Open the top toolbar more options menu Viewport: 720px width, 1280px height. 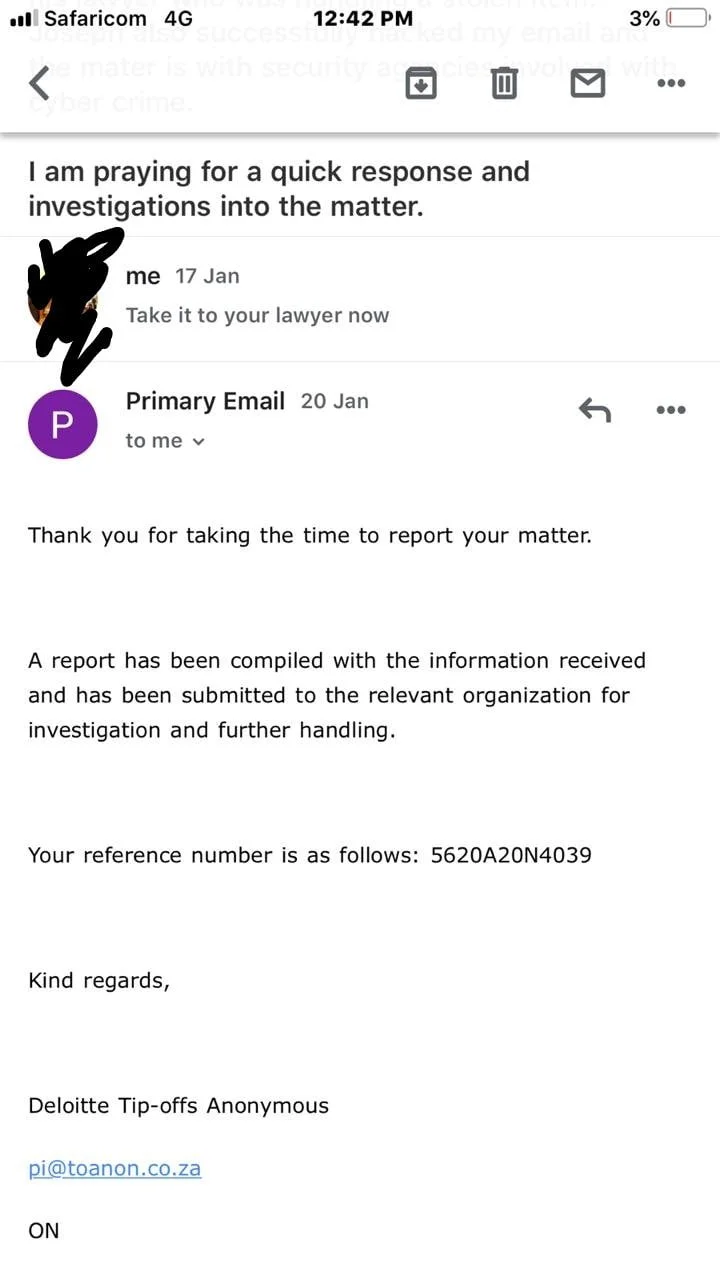[x=670, y=84]
